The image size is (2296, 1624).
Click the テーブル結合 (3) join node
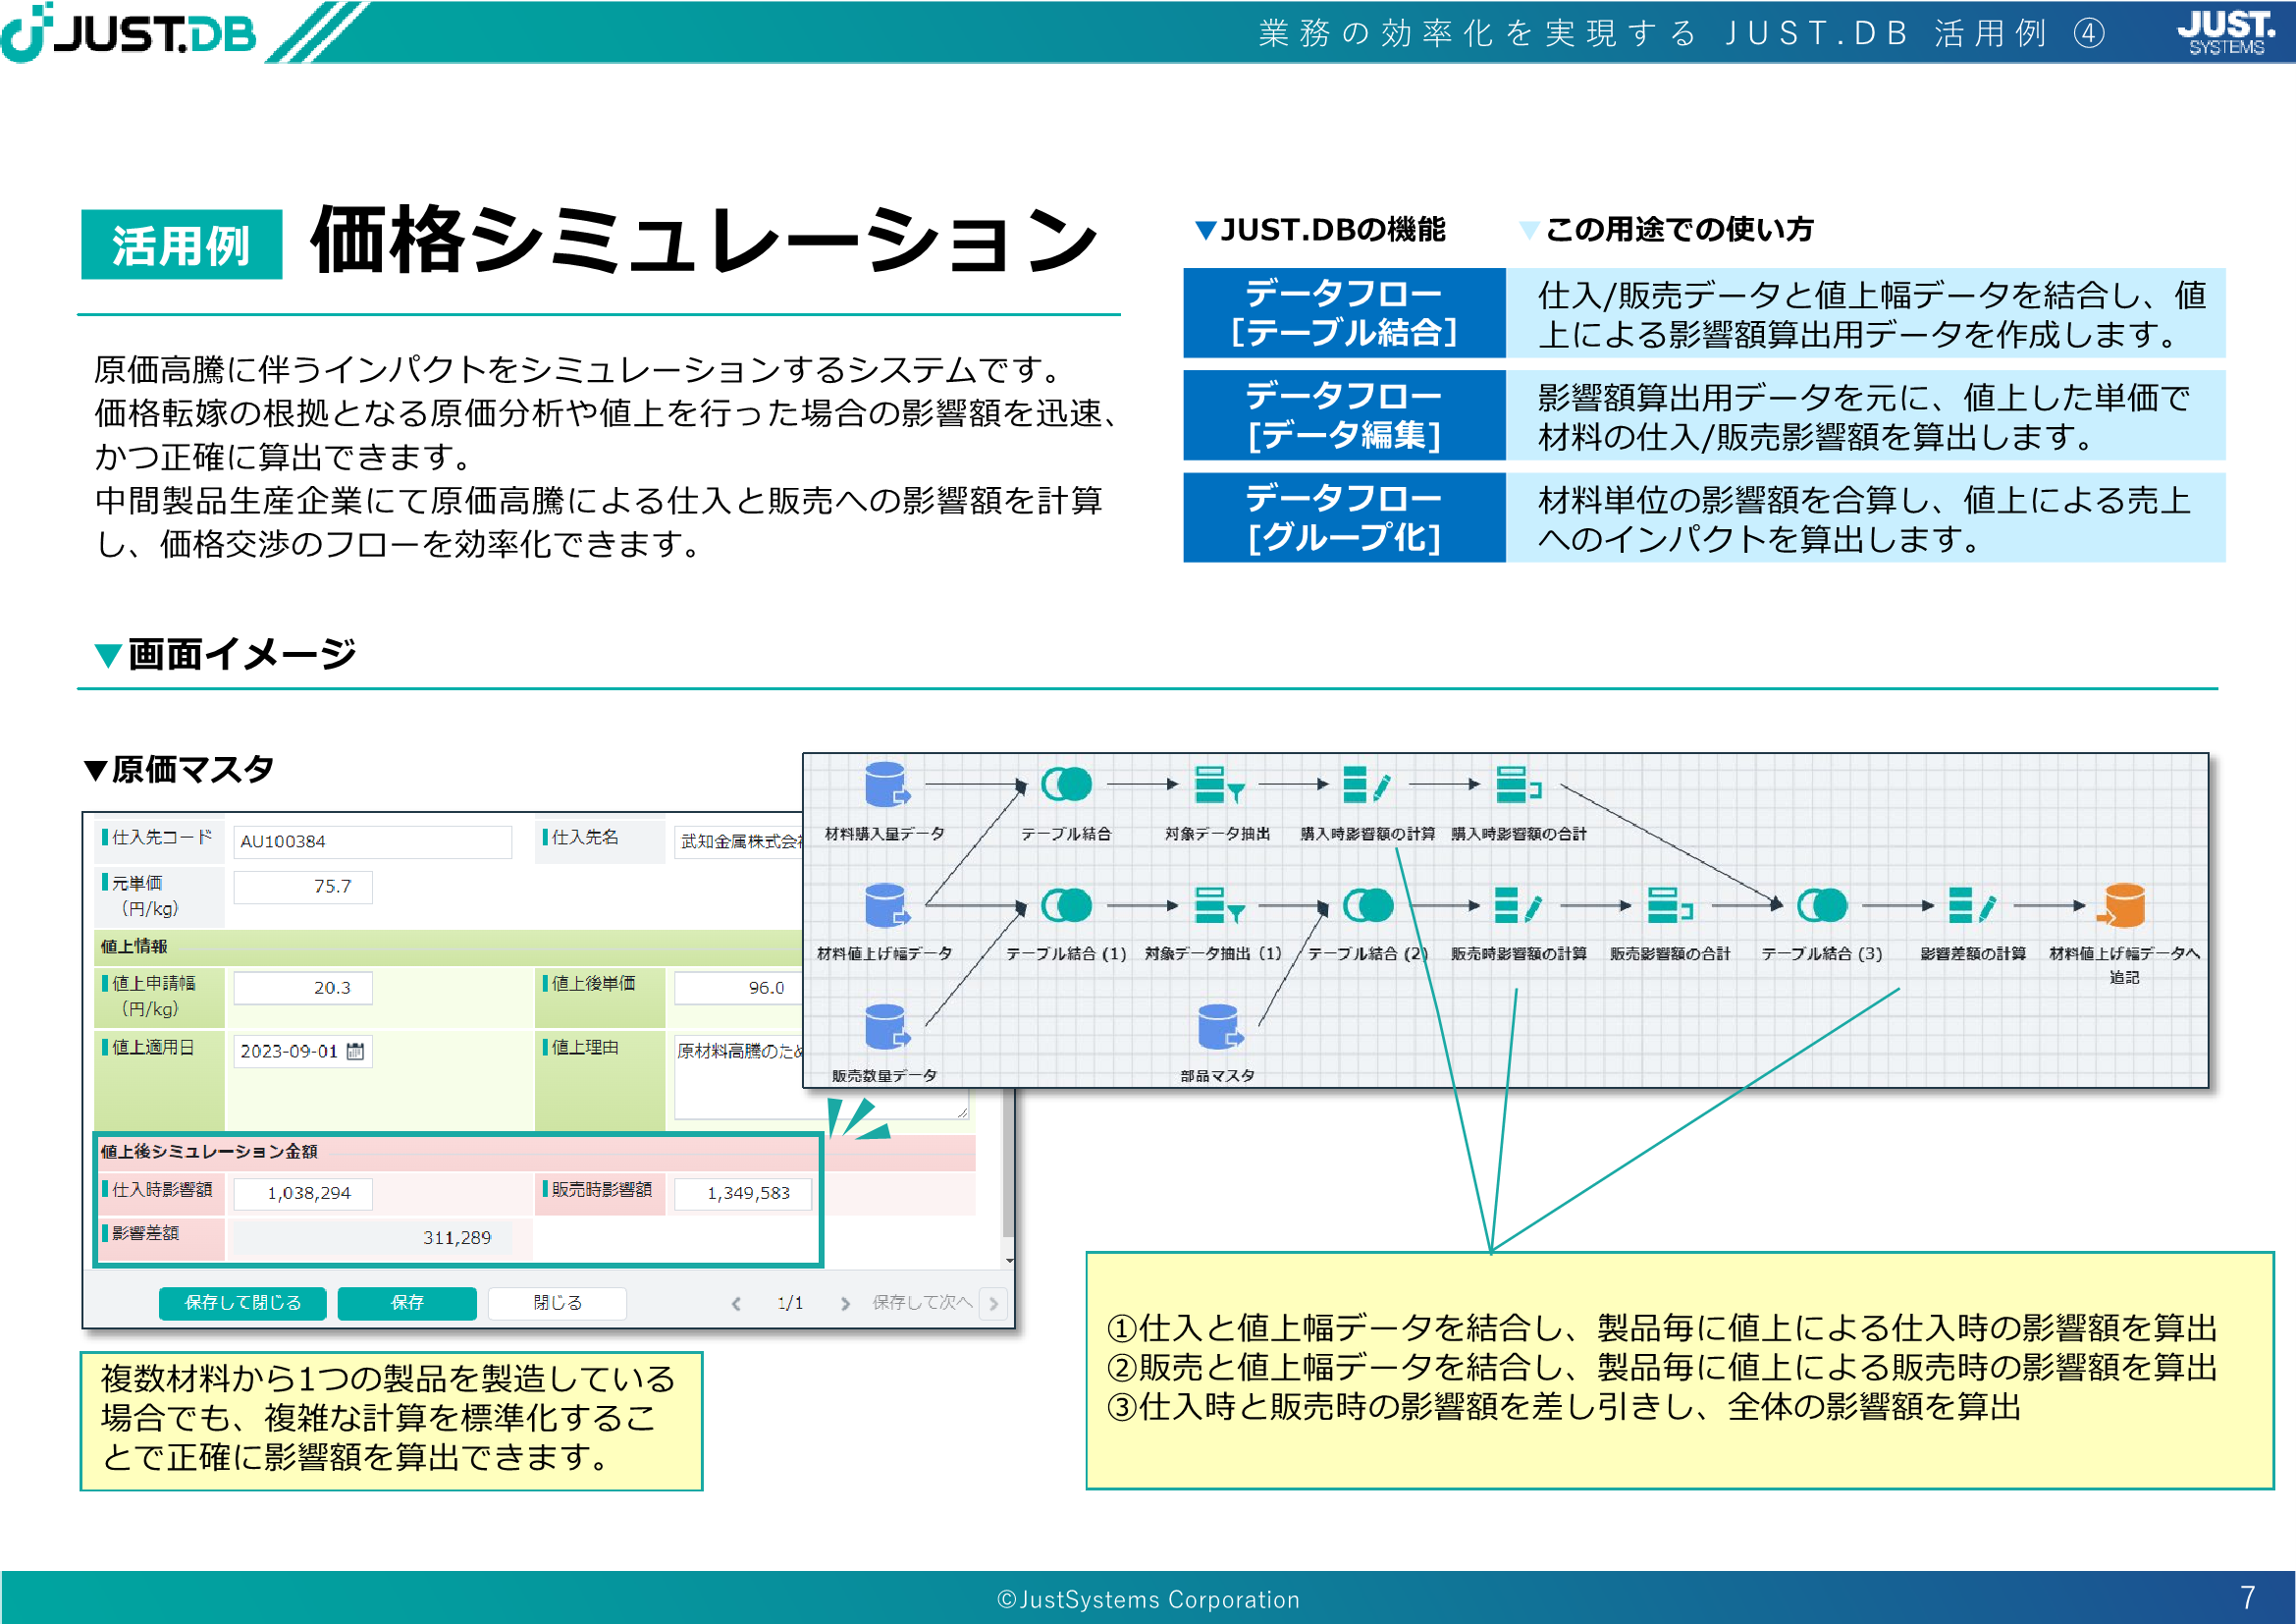point(1821,906)
